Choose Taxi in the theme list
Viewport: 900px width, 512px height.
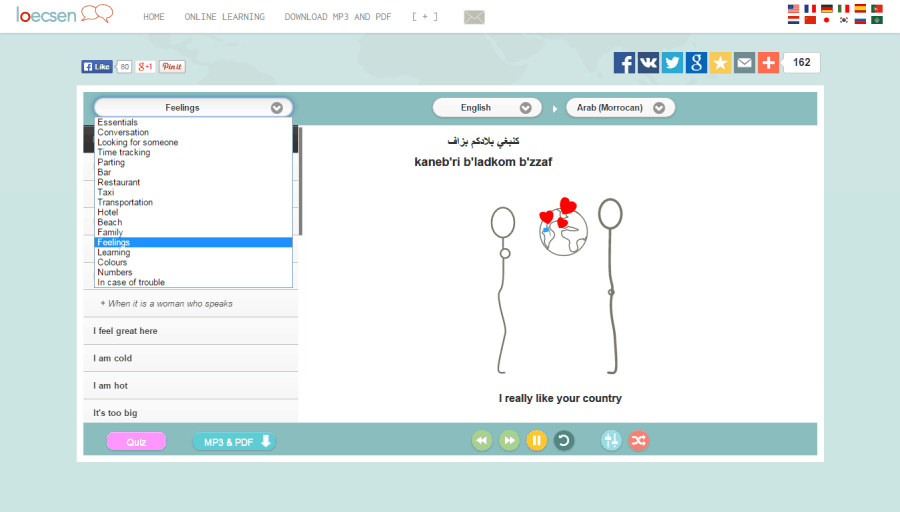point(193,192)
